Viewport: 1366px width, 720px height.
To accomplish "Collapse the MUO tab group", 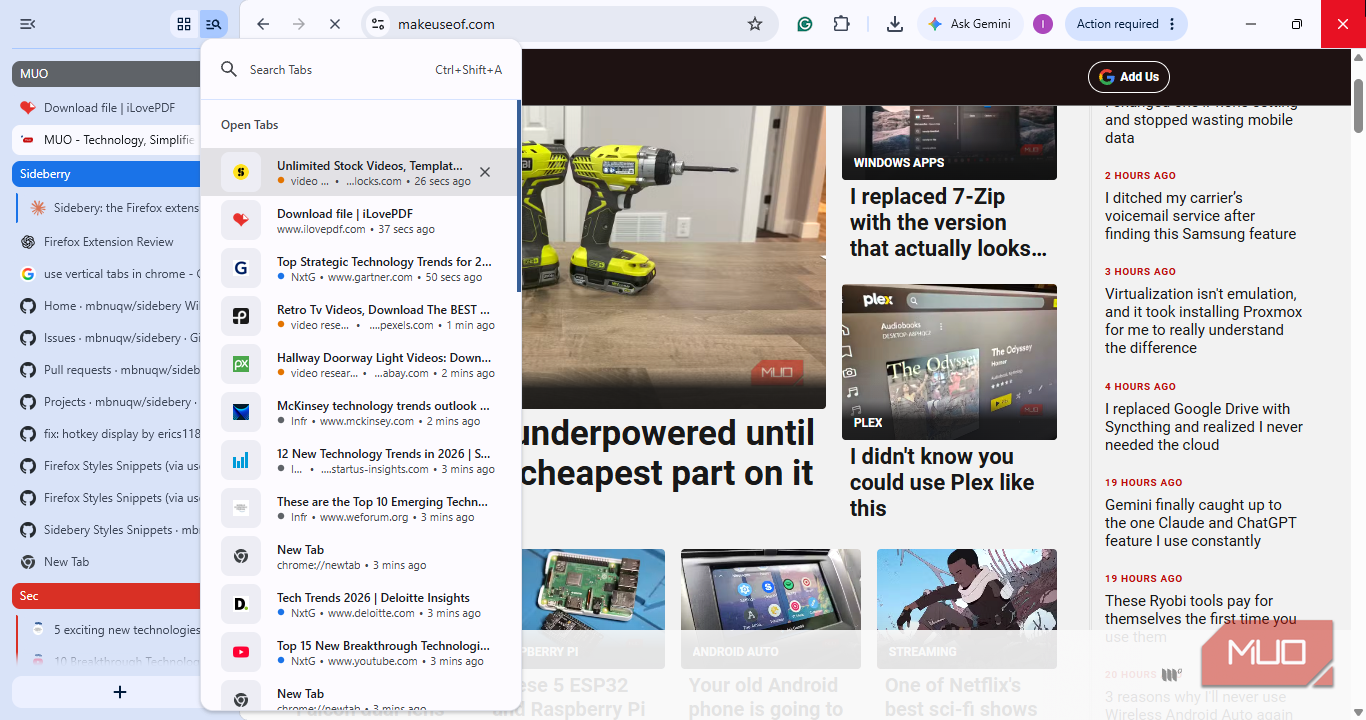I will (106, 74).
